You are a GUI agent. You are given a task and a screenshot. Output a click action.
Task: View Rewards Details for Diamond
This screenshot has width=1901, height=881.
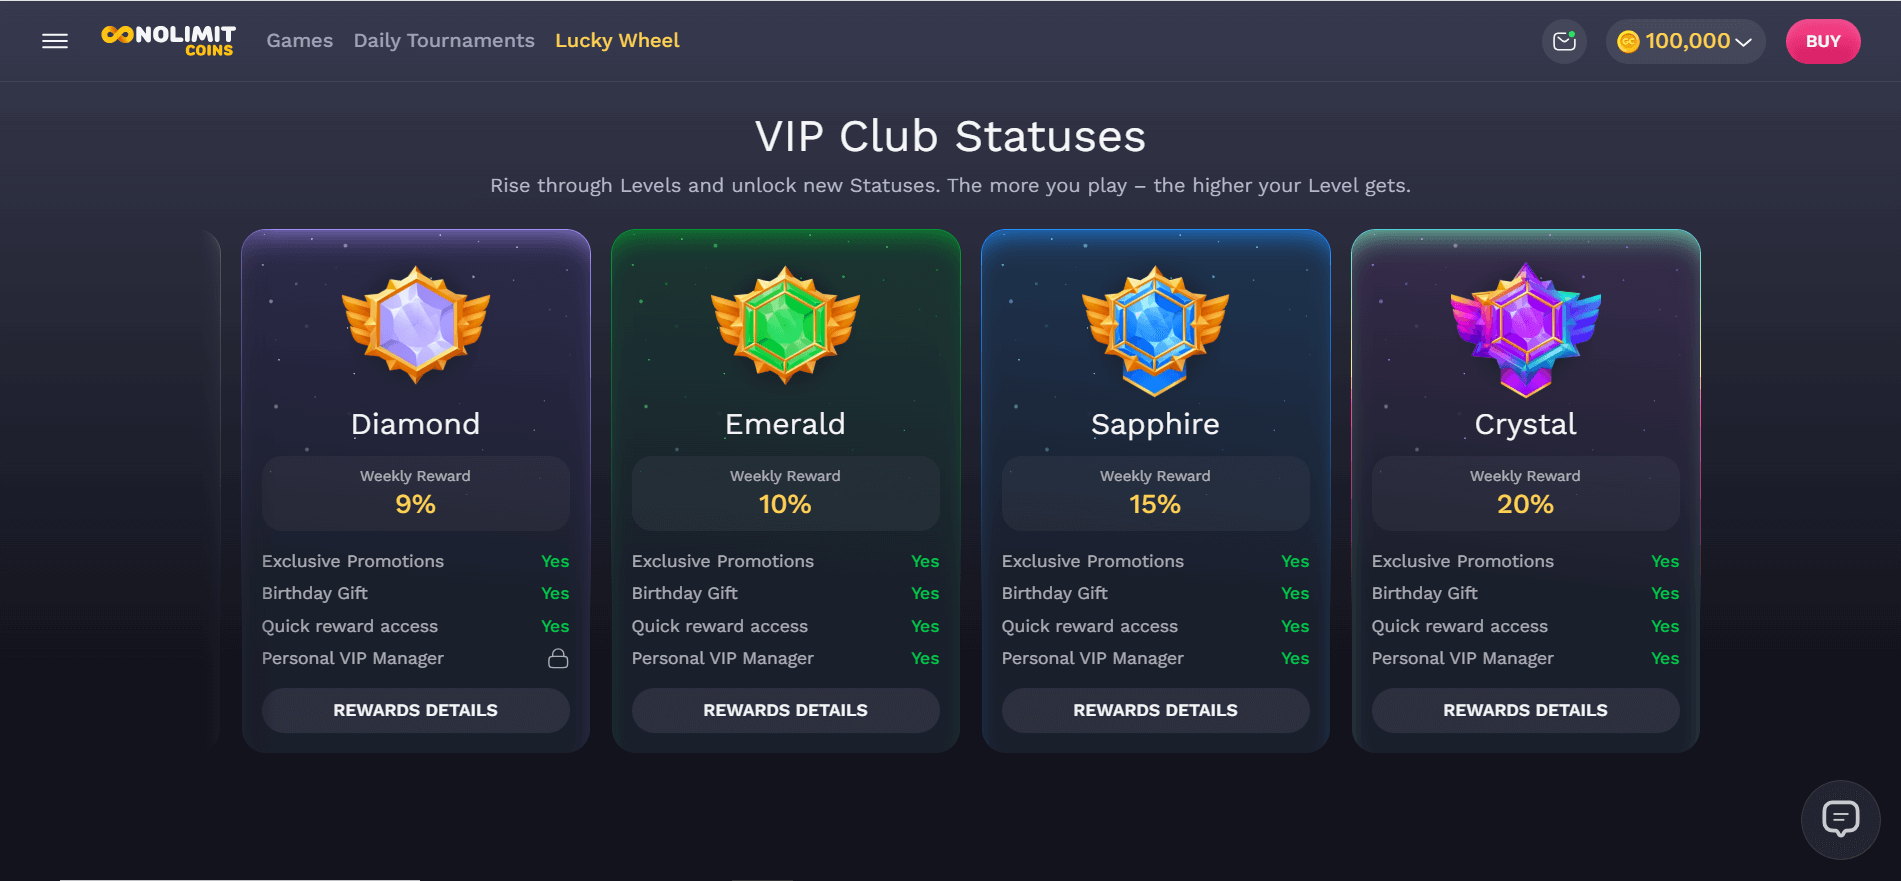(x=416, y=710)
